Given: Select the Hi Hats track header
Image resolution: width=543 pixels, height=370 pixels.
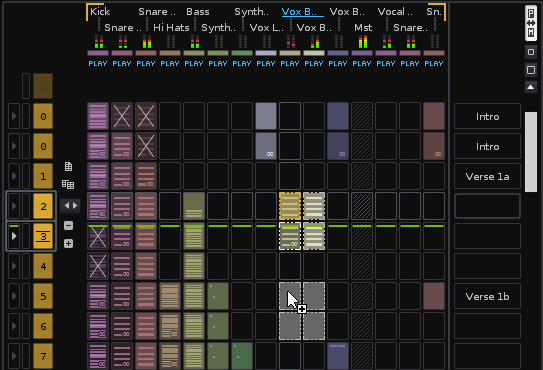Looking at the screenshot, I should 171,27.
